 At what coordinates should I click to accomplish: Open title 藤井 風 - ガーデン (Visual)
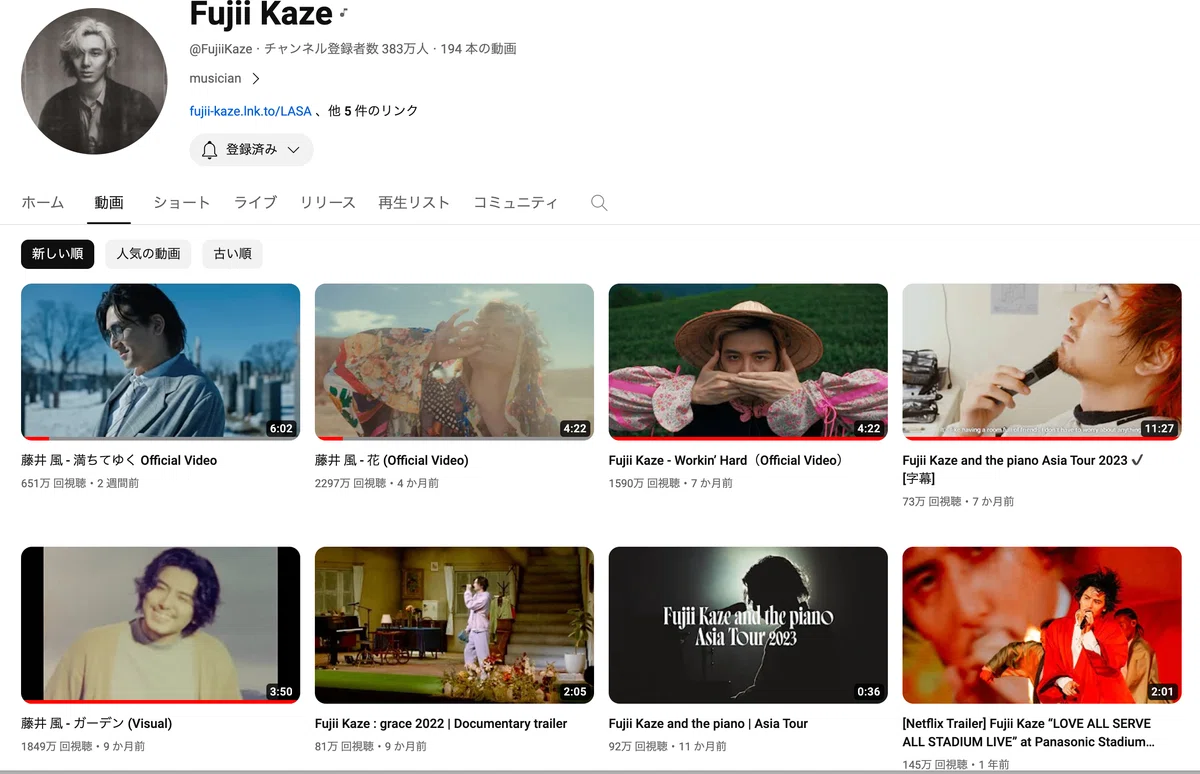pos(97,724)
